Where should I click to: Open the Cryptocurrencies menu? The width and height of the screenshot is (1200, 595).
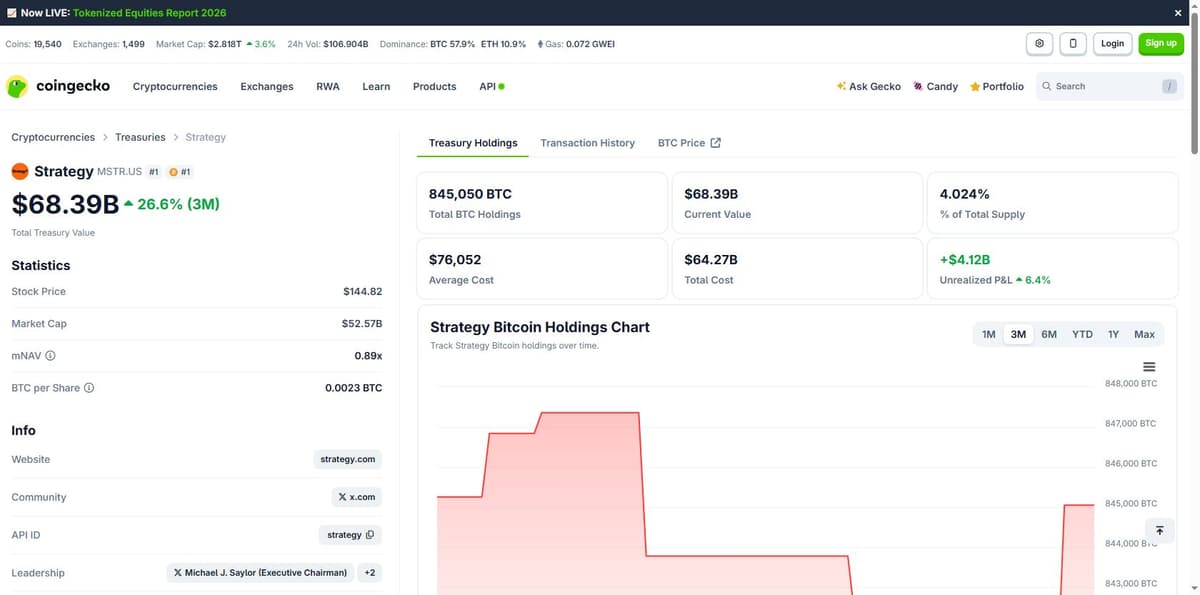[175, 87]
